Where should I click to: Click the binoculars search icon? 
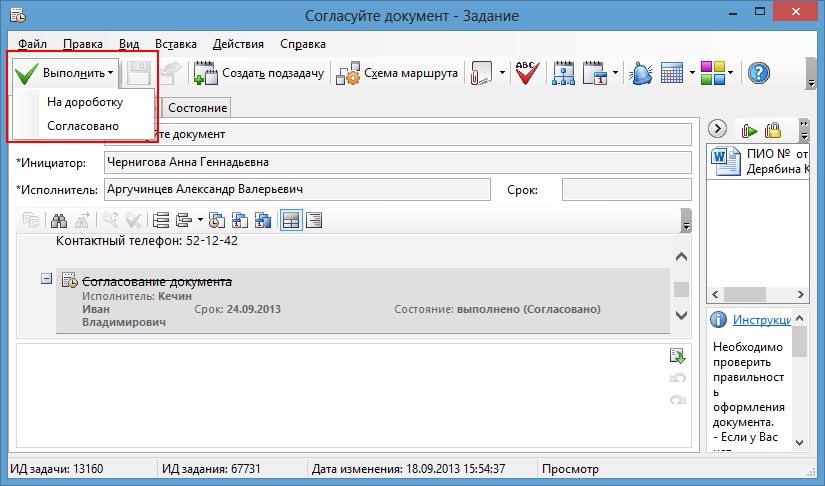pyautogui.click(x=59, y=220)
